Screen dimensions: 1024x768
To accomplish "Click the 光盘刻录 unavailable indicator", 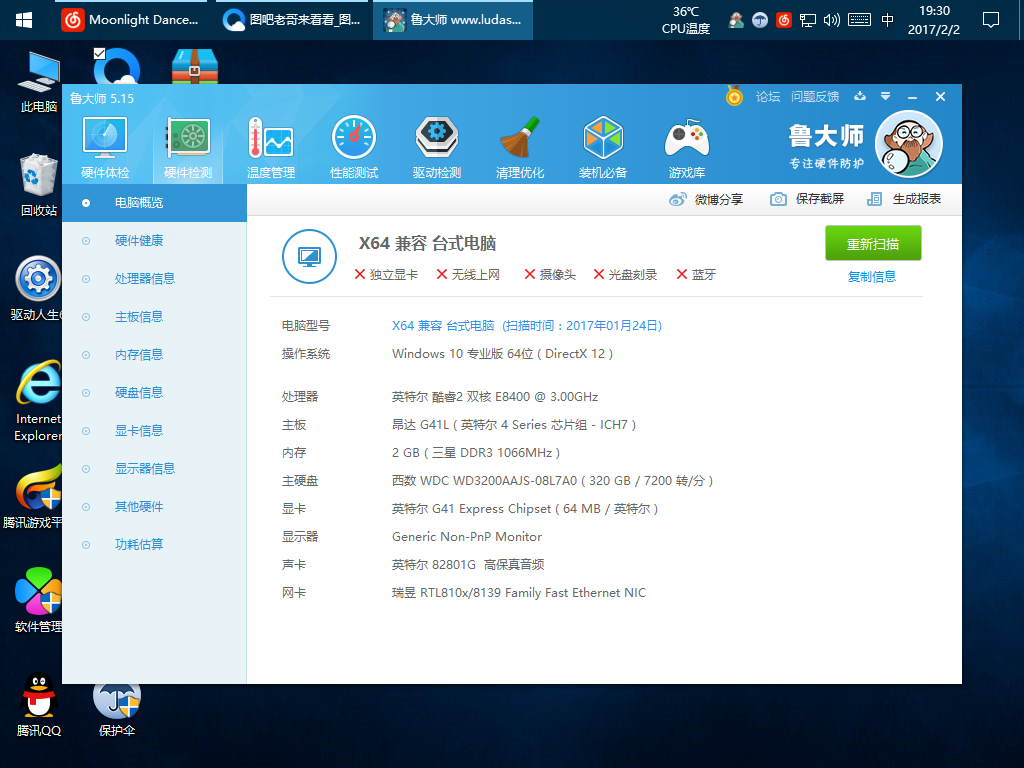I will tap(625, 275).
